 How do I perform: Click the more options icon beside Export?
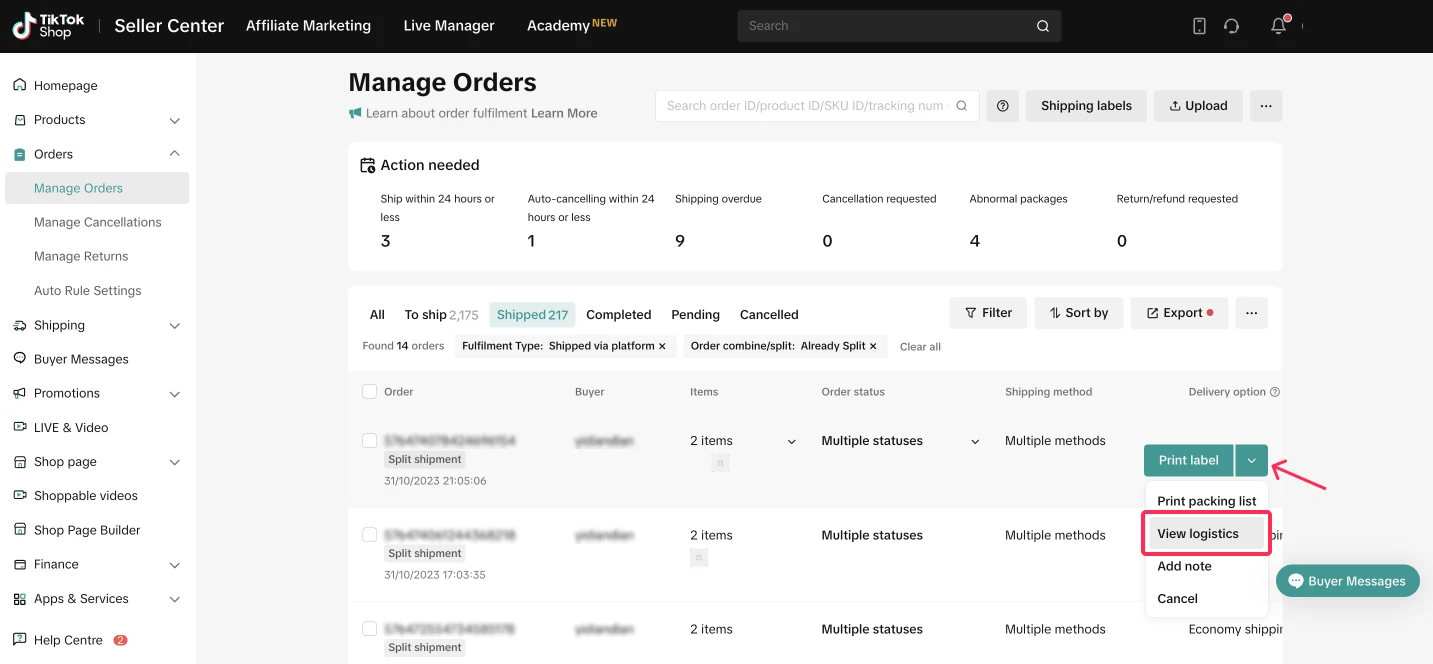point(1251,313)
